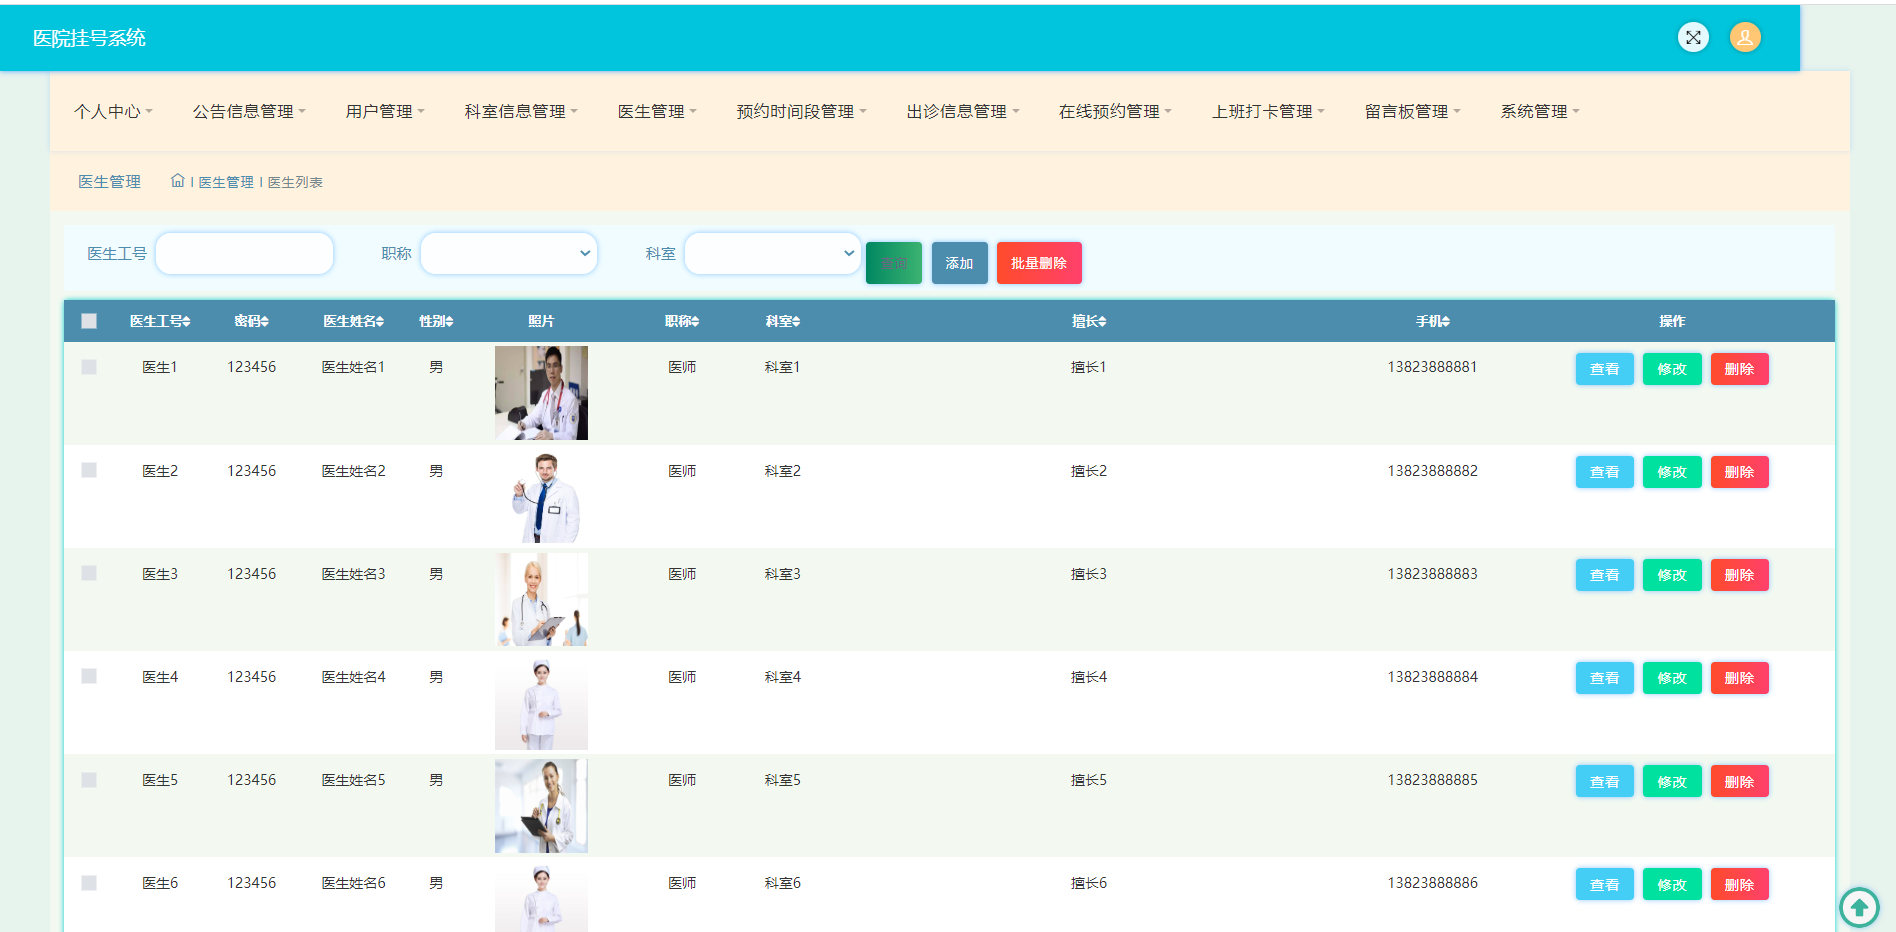
Task: Sort by 手机 column header
Action: point(1433,321)
